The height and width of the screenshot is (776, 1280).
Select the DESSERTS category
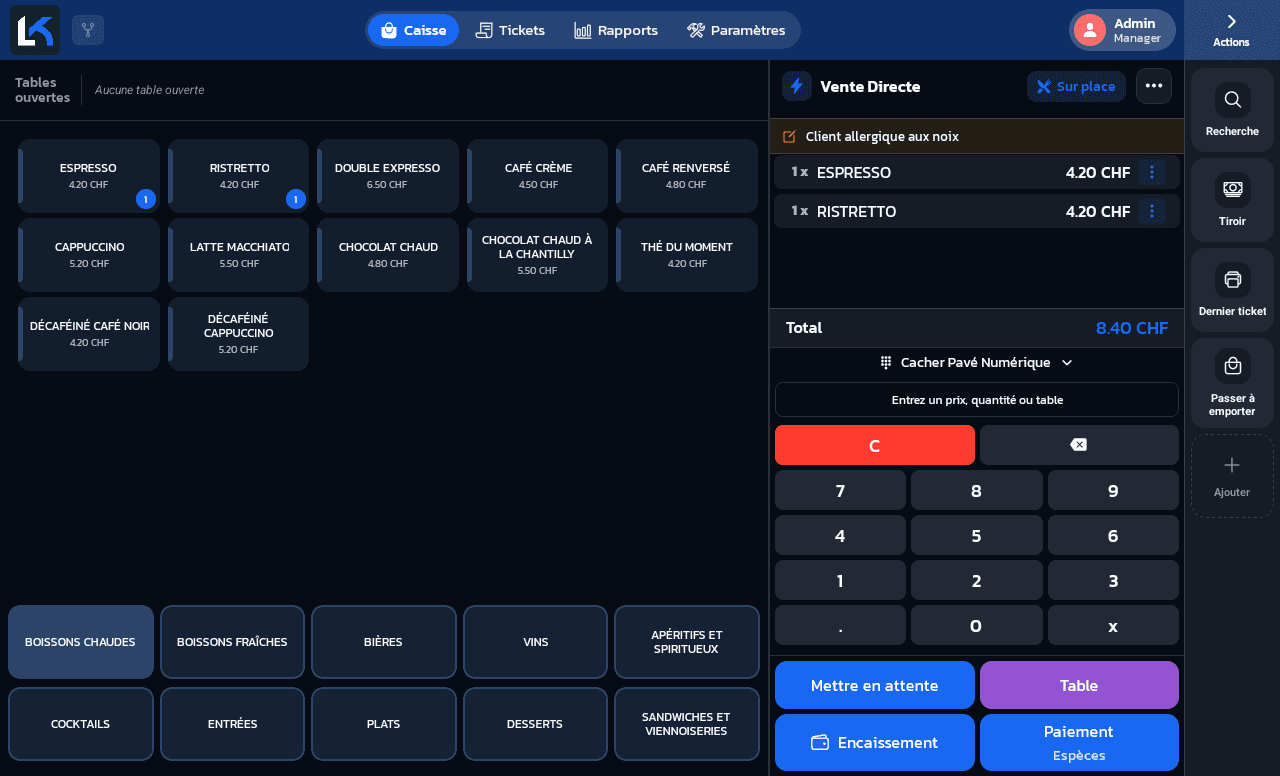click(x=536, y=724)
